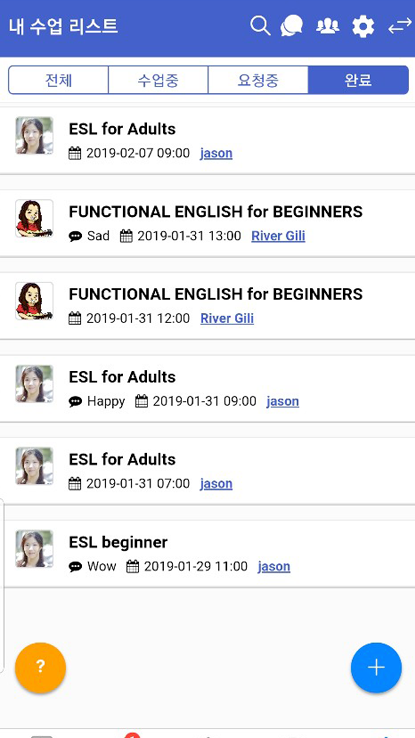Switch to the 요청중 tab
This screenshot has width=415, height=738.
click(x=258, y=80)
